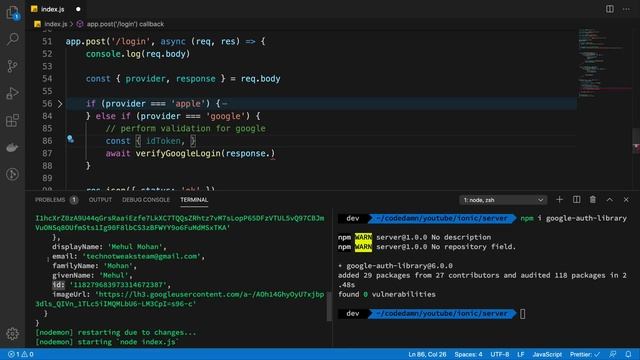Click 'idToken' on line 86
Image resolution: width=640 pixels, height=360 pixels.
[x=163, y=141]
